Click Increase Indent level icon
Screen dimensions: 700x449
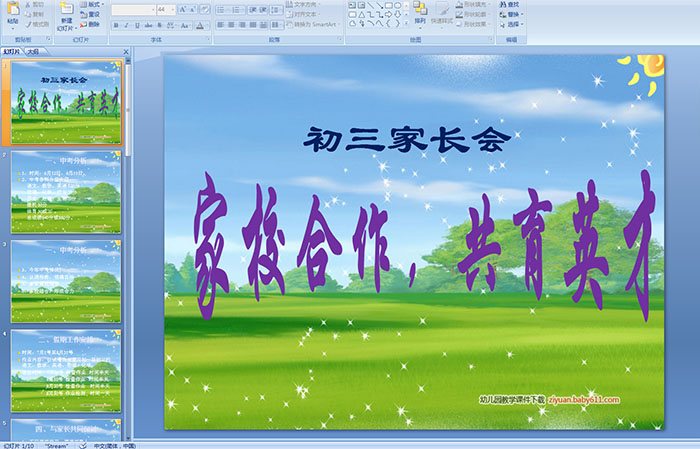(x=263, y=9)
